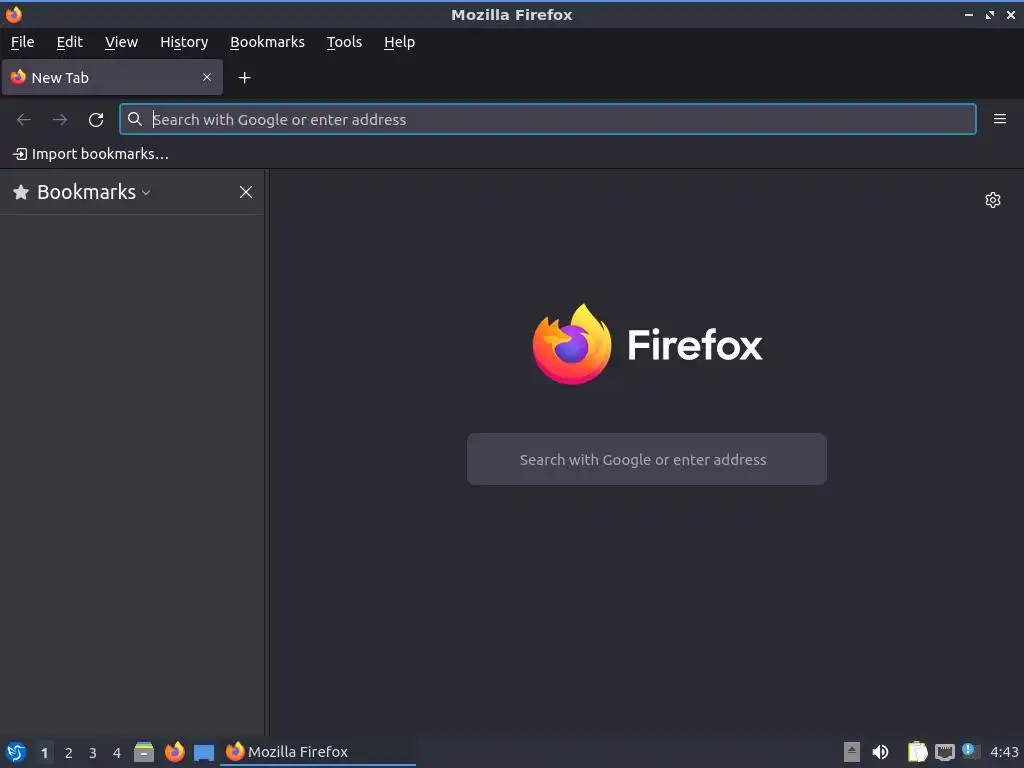Click the center page search box

click(647, 459)
